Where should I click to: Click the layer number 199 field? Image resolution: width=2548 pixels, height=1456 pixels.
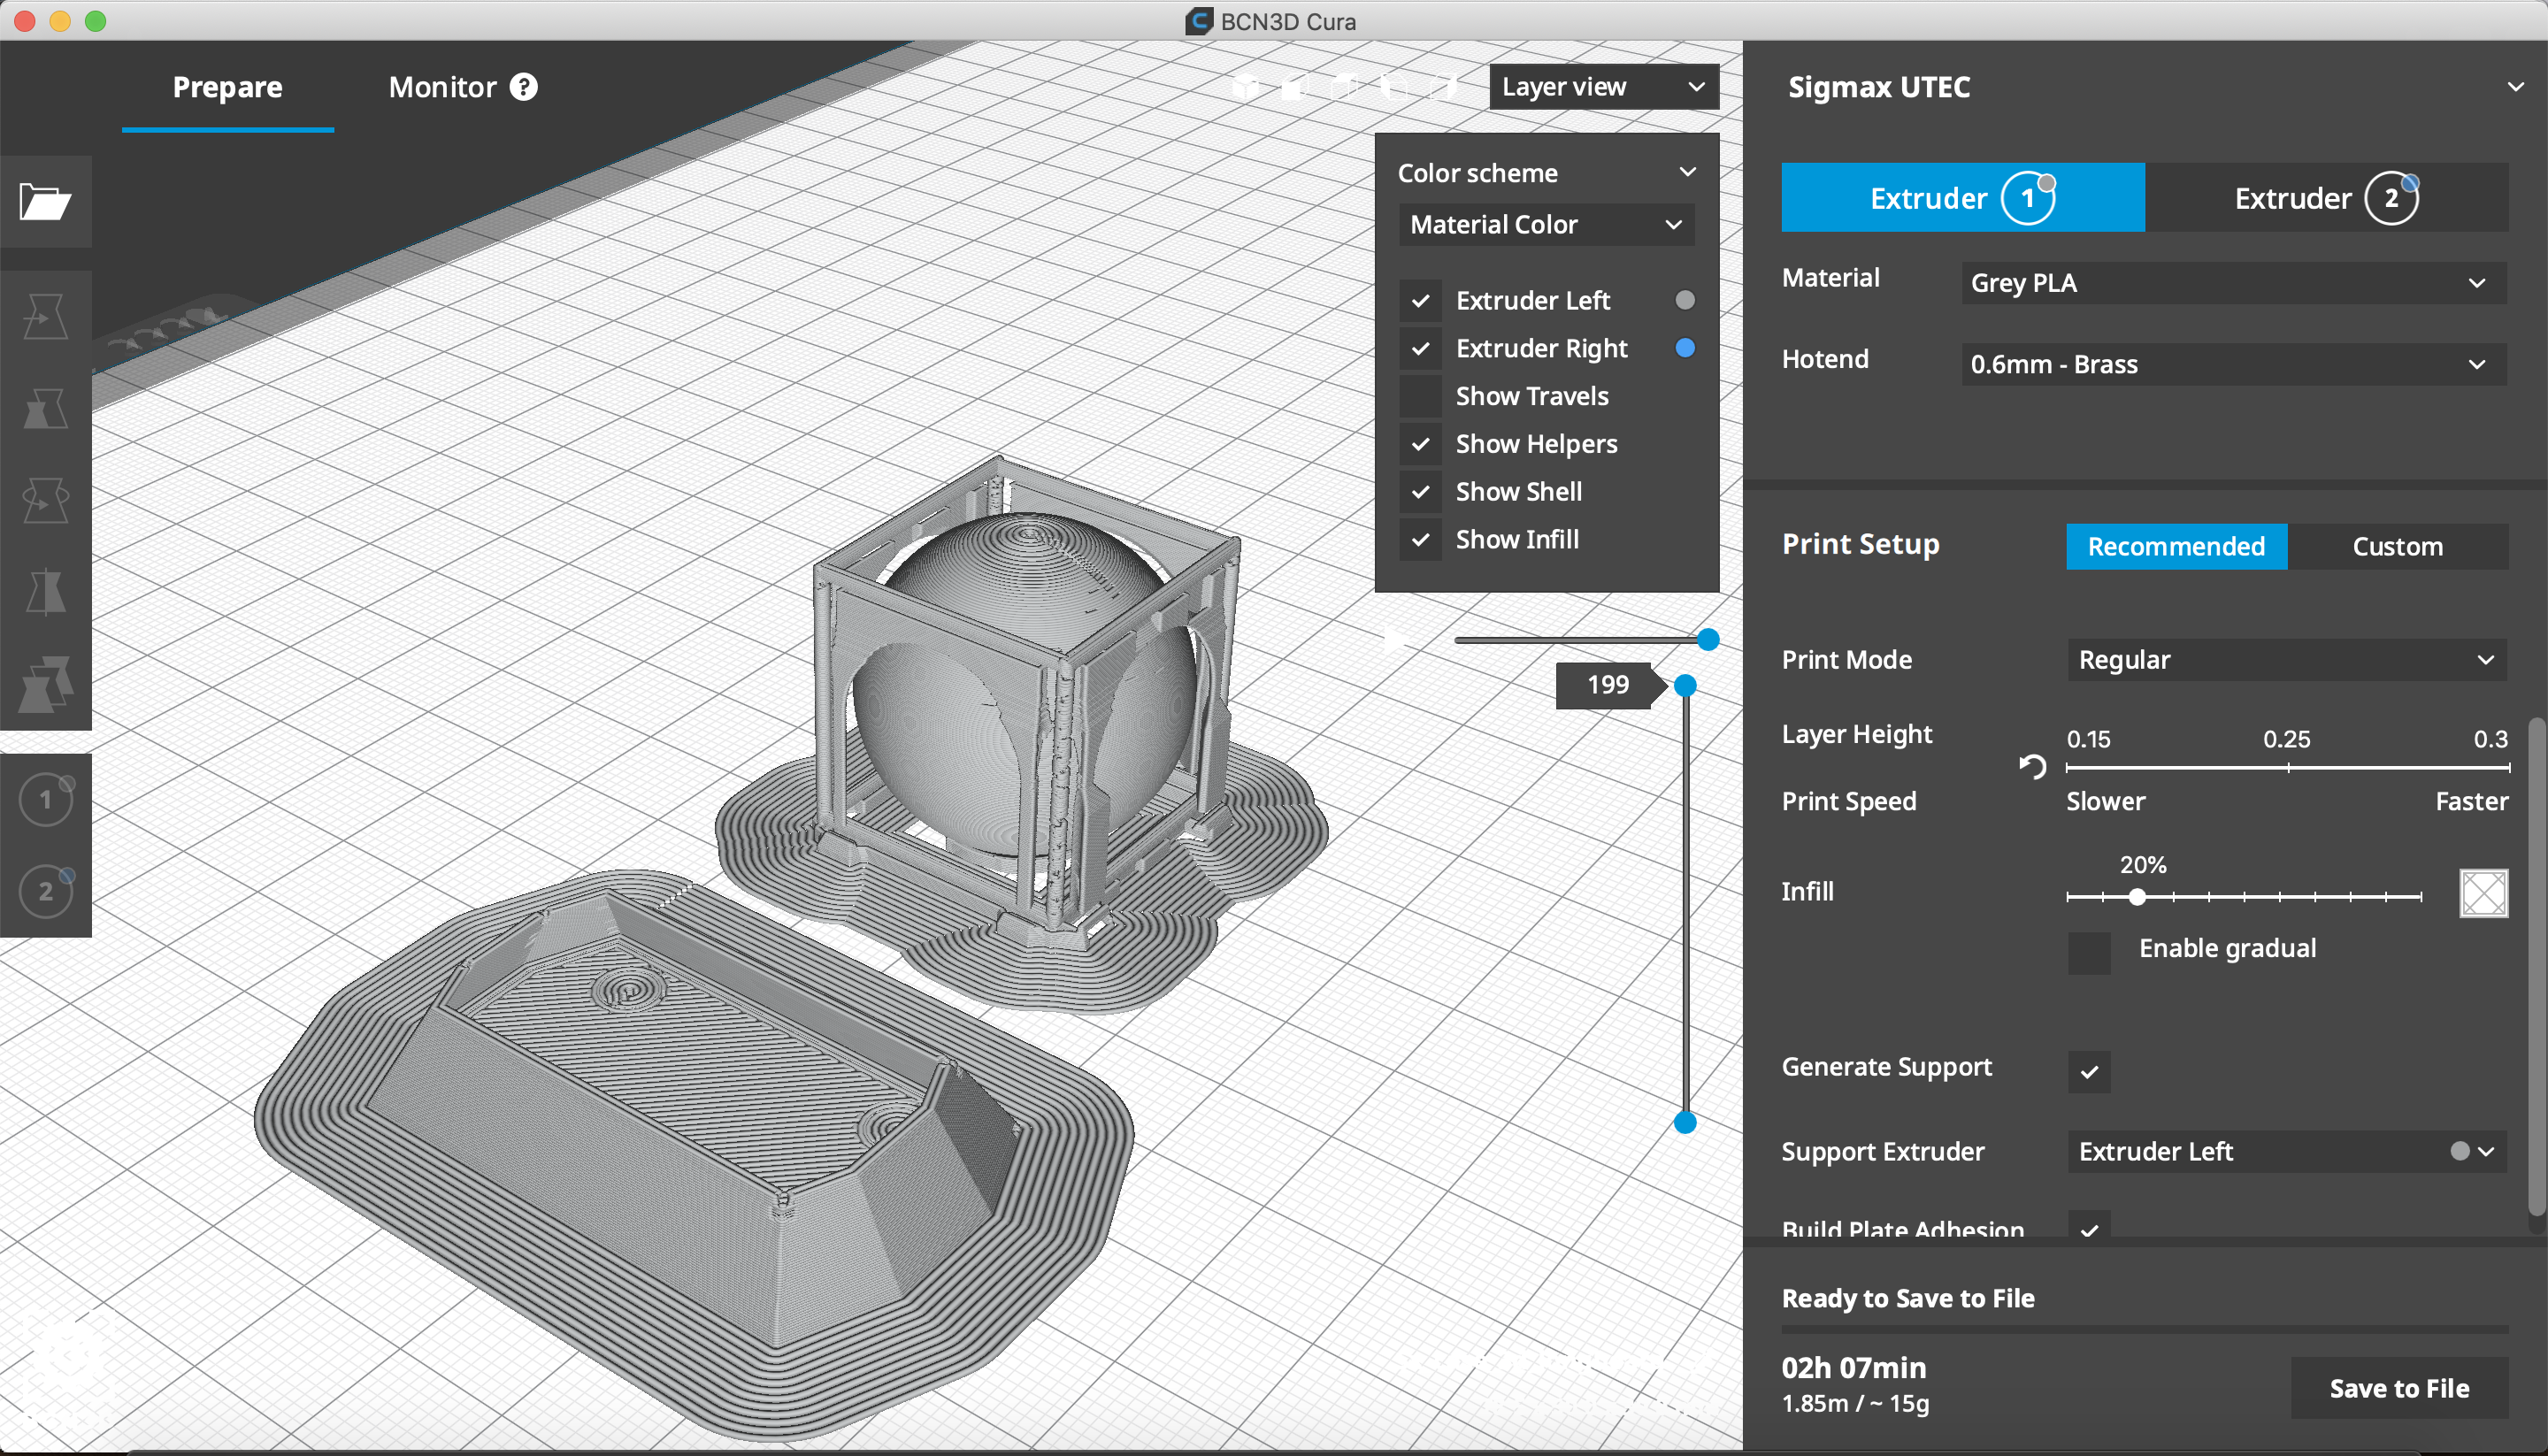[1607, 685]
